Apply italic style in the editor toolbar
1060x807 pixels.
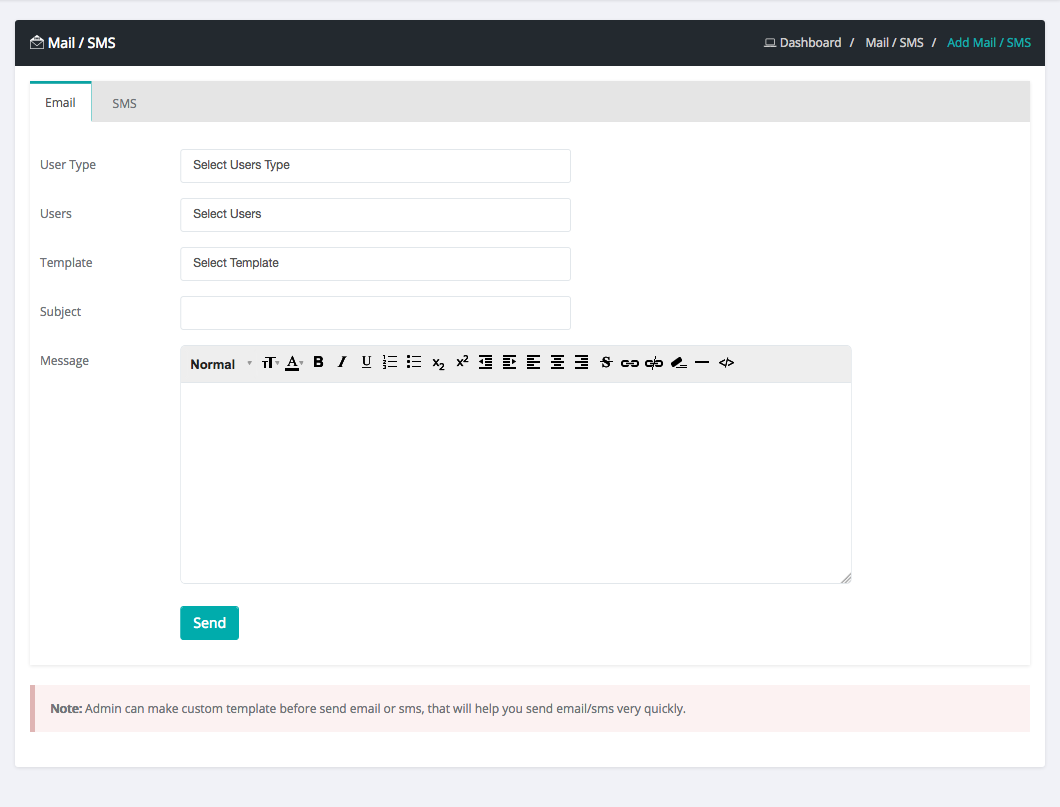[x=342, y=362]
